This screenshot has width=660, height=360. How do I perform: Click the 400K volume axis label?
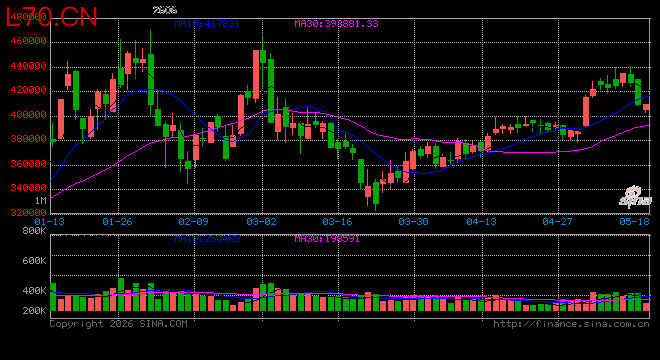click(x=35, y=291)
